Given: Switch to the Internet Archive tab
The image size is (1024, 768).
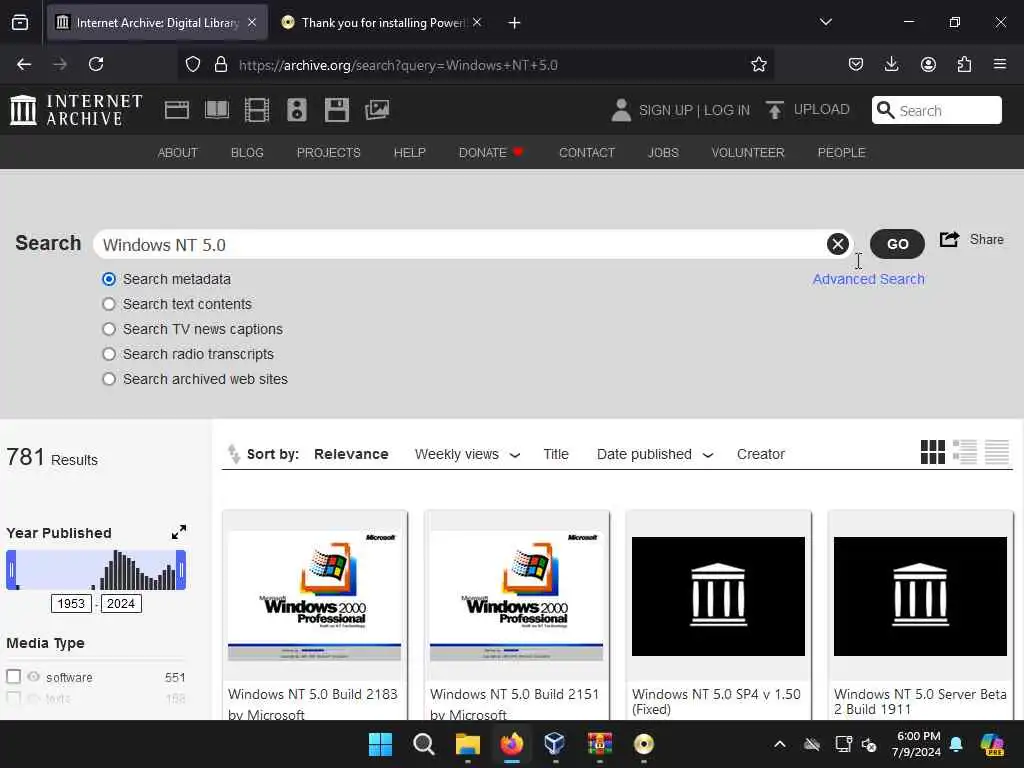Looking at the screenshot, I should coord(157,23).
